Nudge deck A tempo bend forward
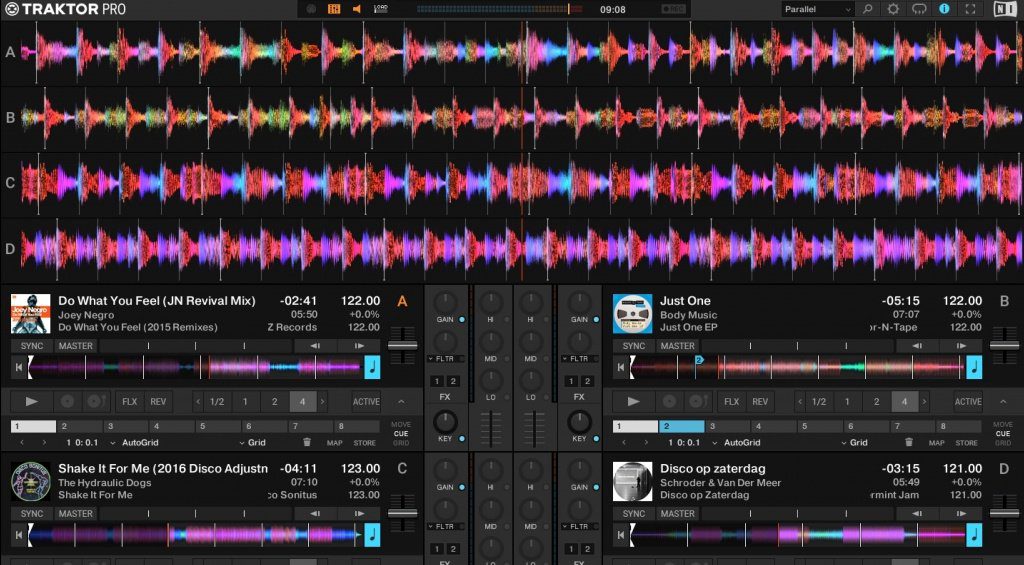This screenshot has height=565, width=1024. [359, 346]
